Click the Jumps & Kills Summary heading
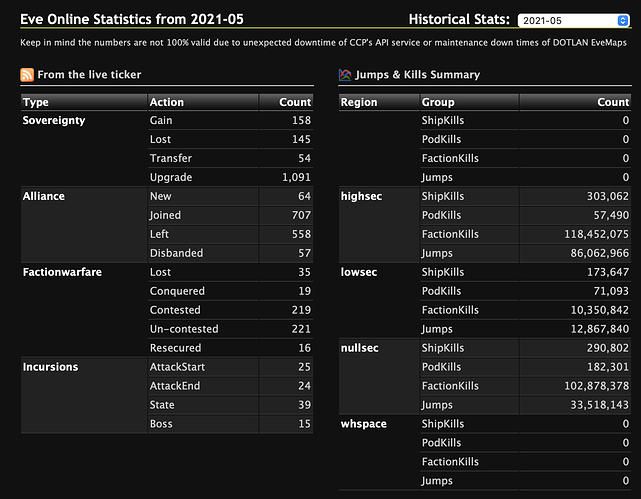Viewport: 641px width, 499px height. pyautogui.click(x=417, y=75)
